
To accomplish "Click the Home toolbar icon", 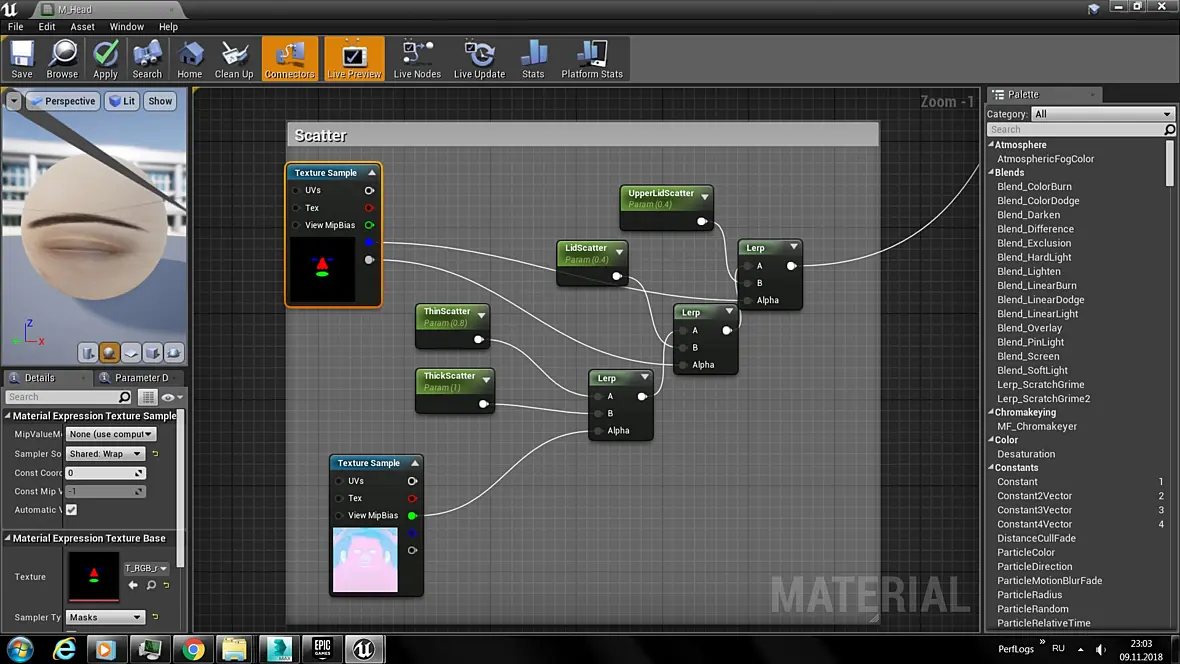I will [x=190, y=59].
